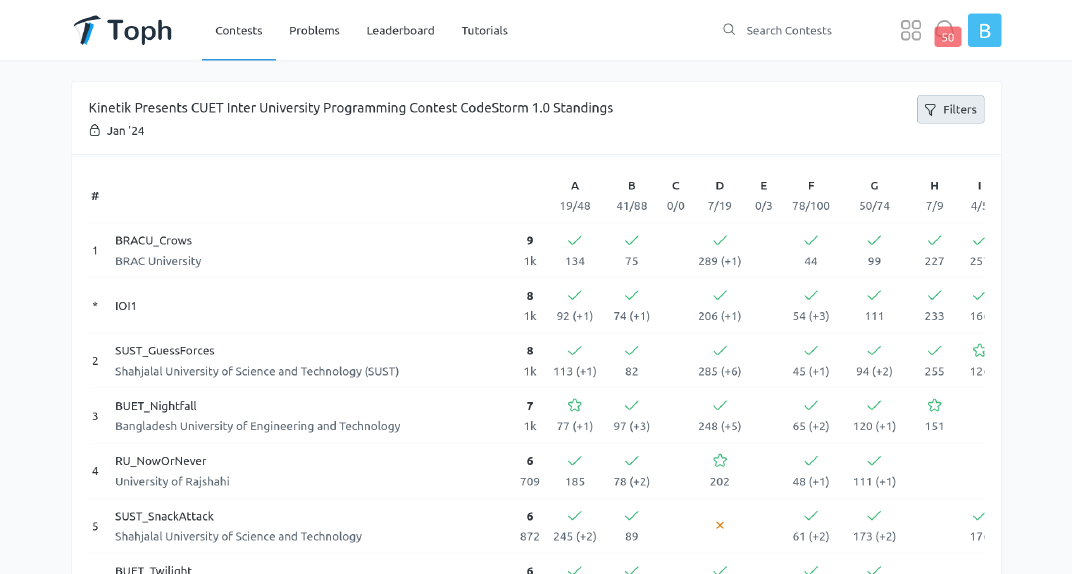Click BUET_Nightfall's star on problem H
Screen dimensions: 1072x574
click(x=934, y=405)
